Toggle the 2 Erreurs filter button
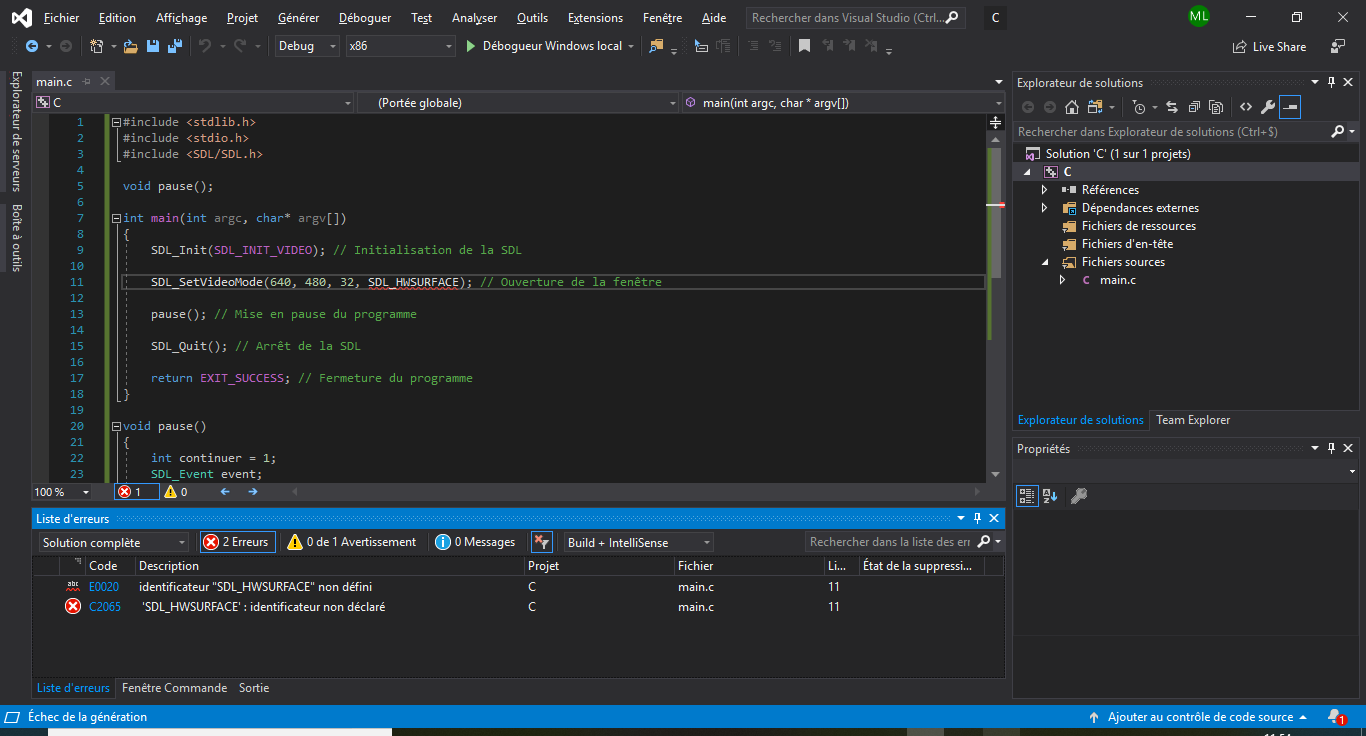Screen dimensions: 1366x736 [237, 541]
